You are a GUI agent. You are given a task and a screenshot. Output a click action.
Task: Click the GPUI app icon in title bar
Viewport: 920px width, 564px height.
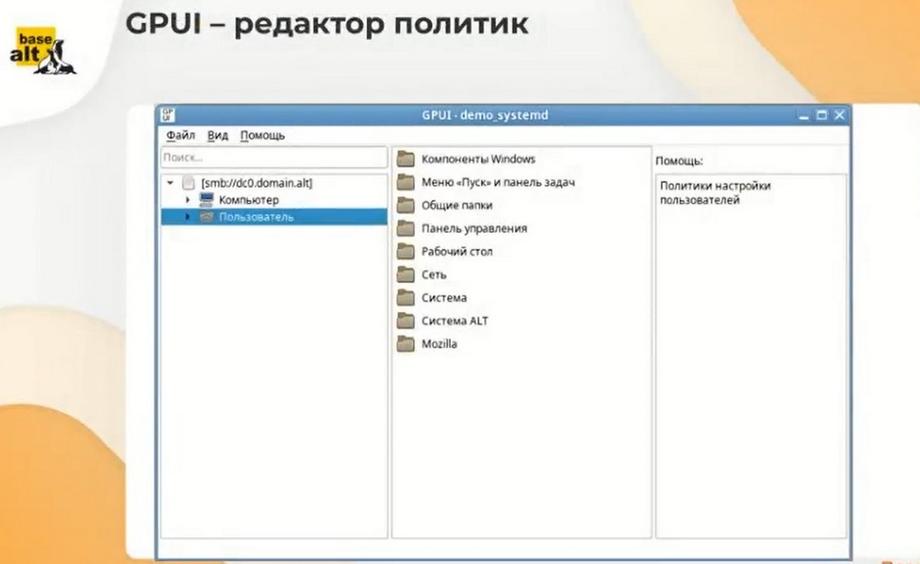click(168, 114)
